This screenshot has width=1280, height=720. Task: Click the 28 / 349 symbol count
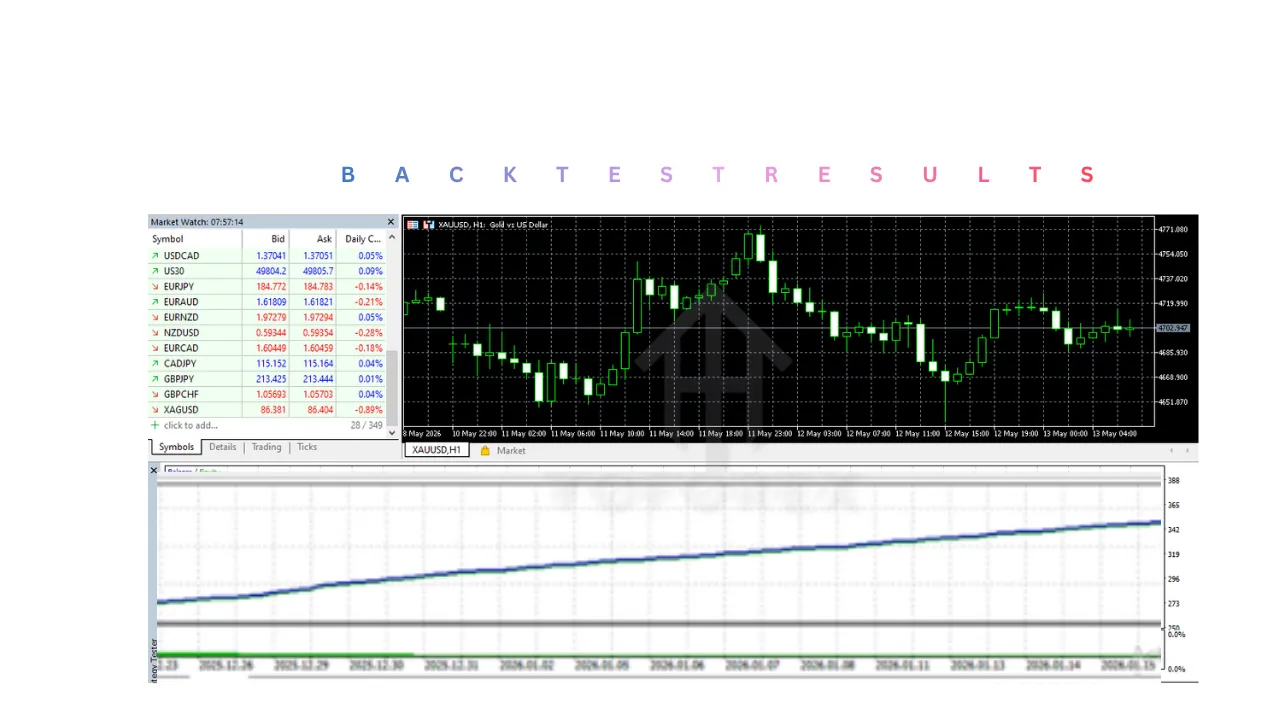366,425
